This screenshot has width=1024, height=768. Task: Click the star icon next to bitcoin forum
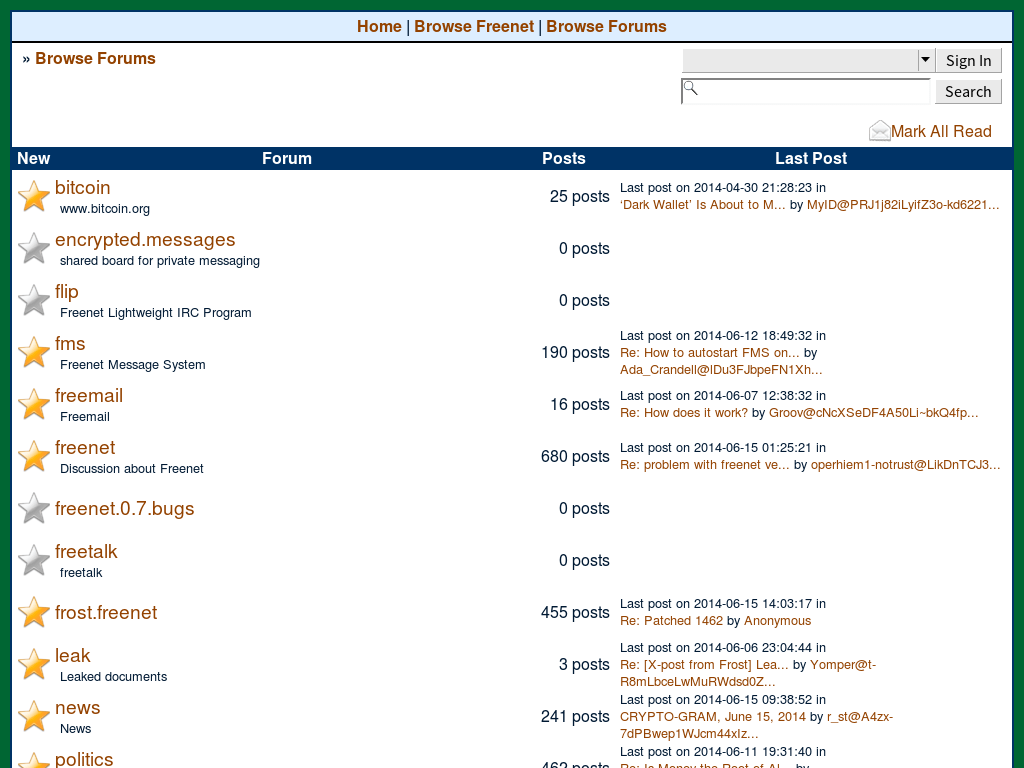(33, 196)
